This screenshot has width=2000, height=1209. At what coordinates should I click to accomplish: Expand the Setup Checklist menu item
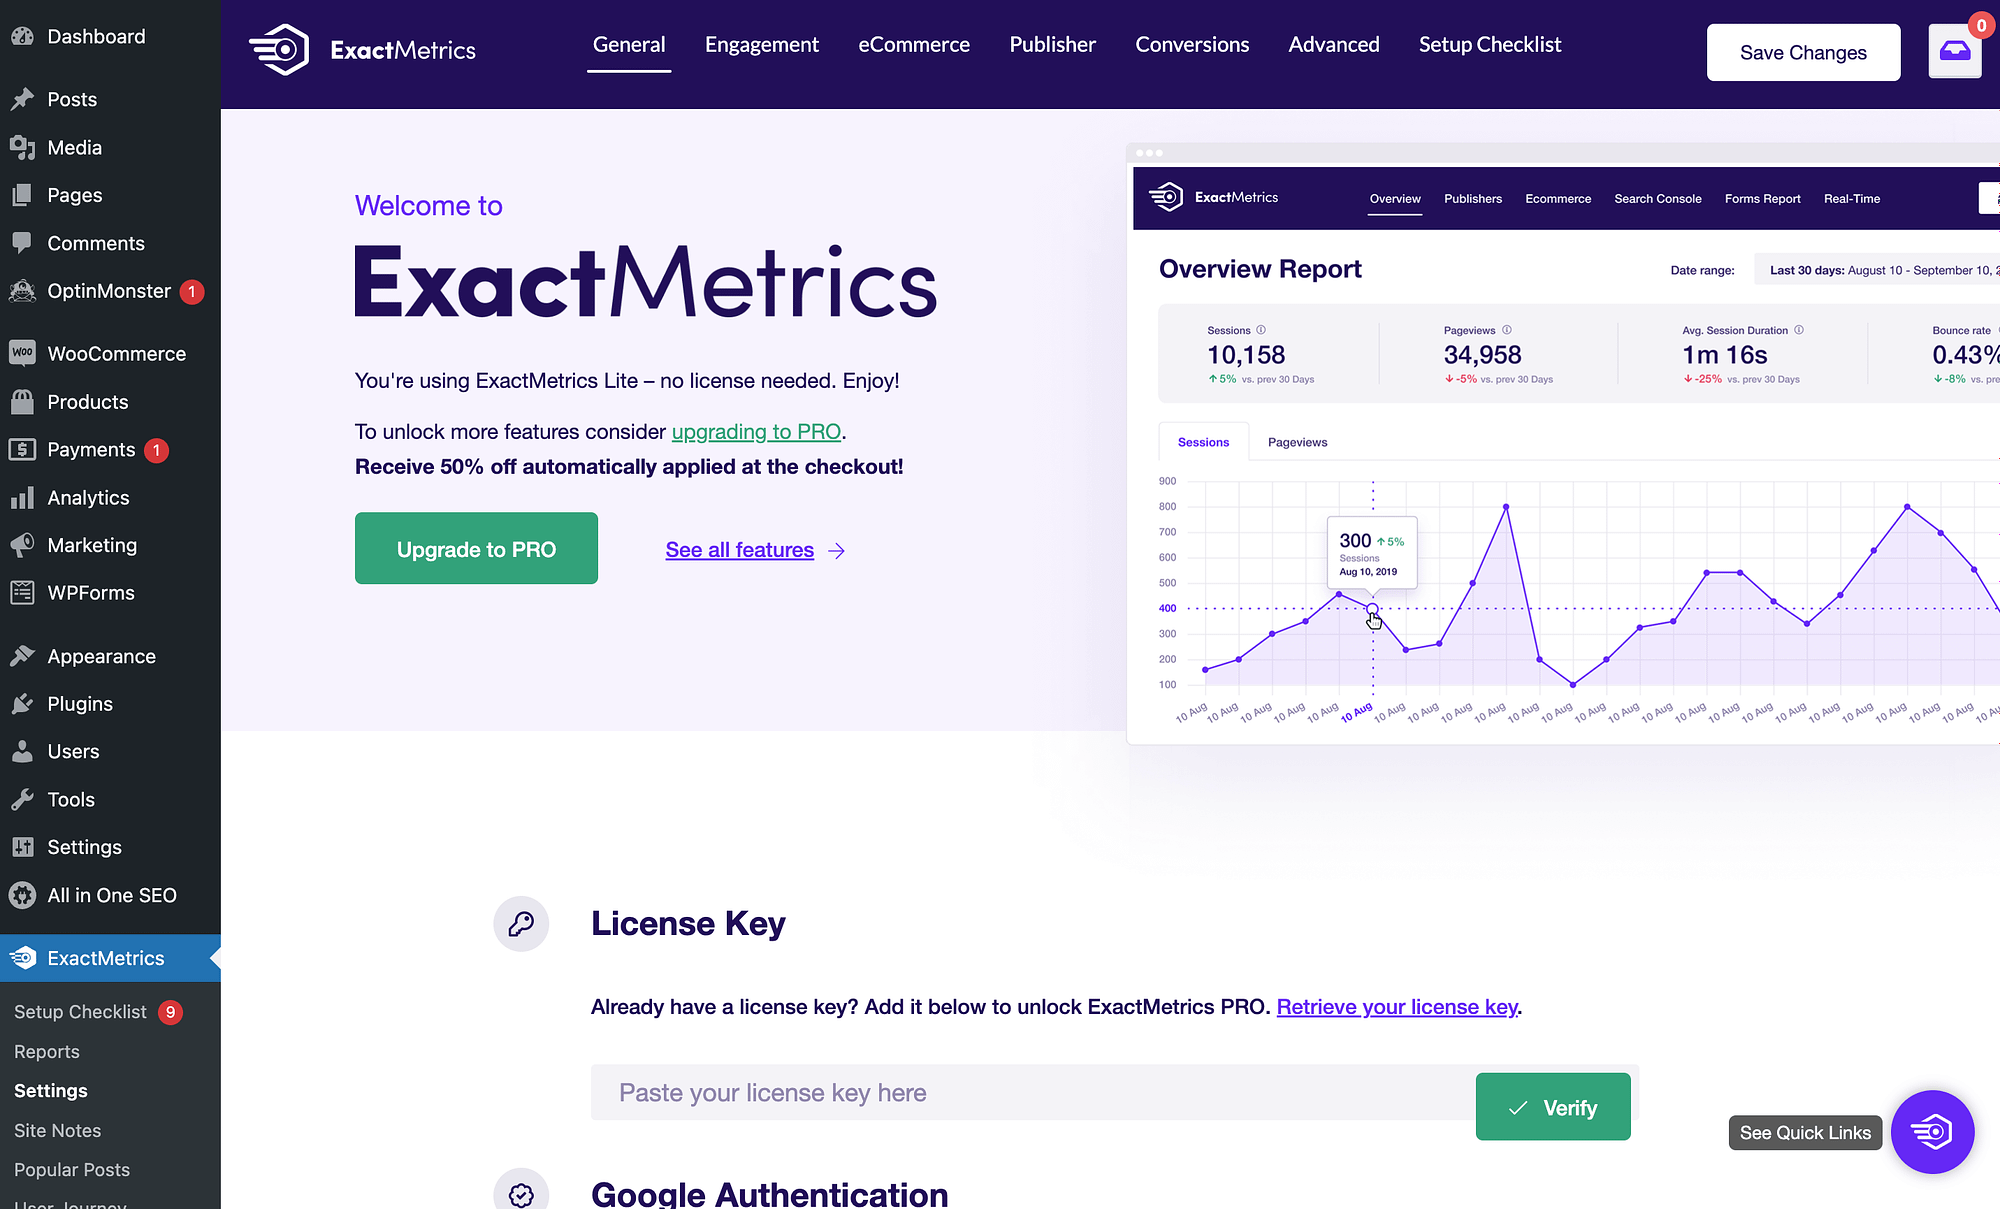(80, 1010)
